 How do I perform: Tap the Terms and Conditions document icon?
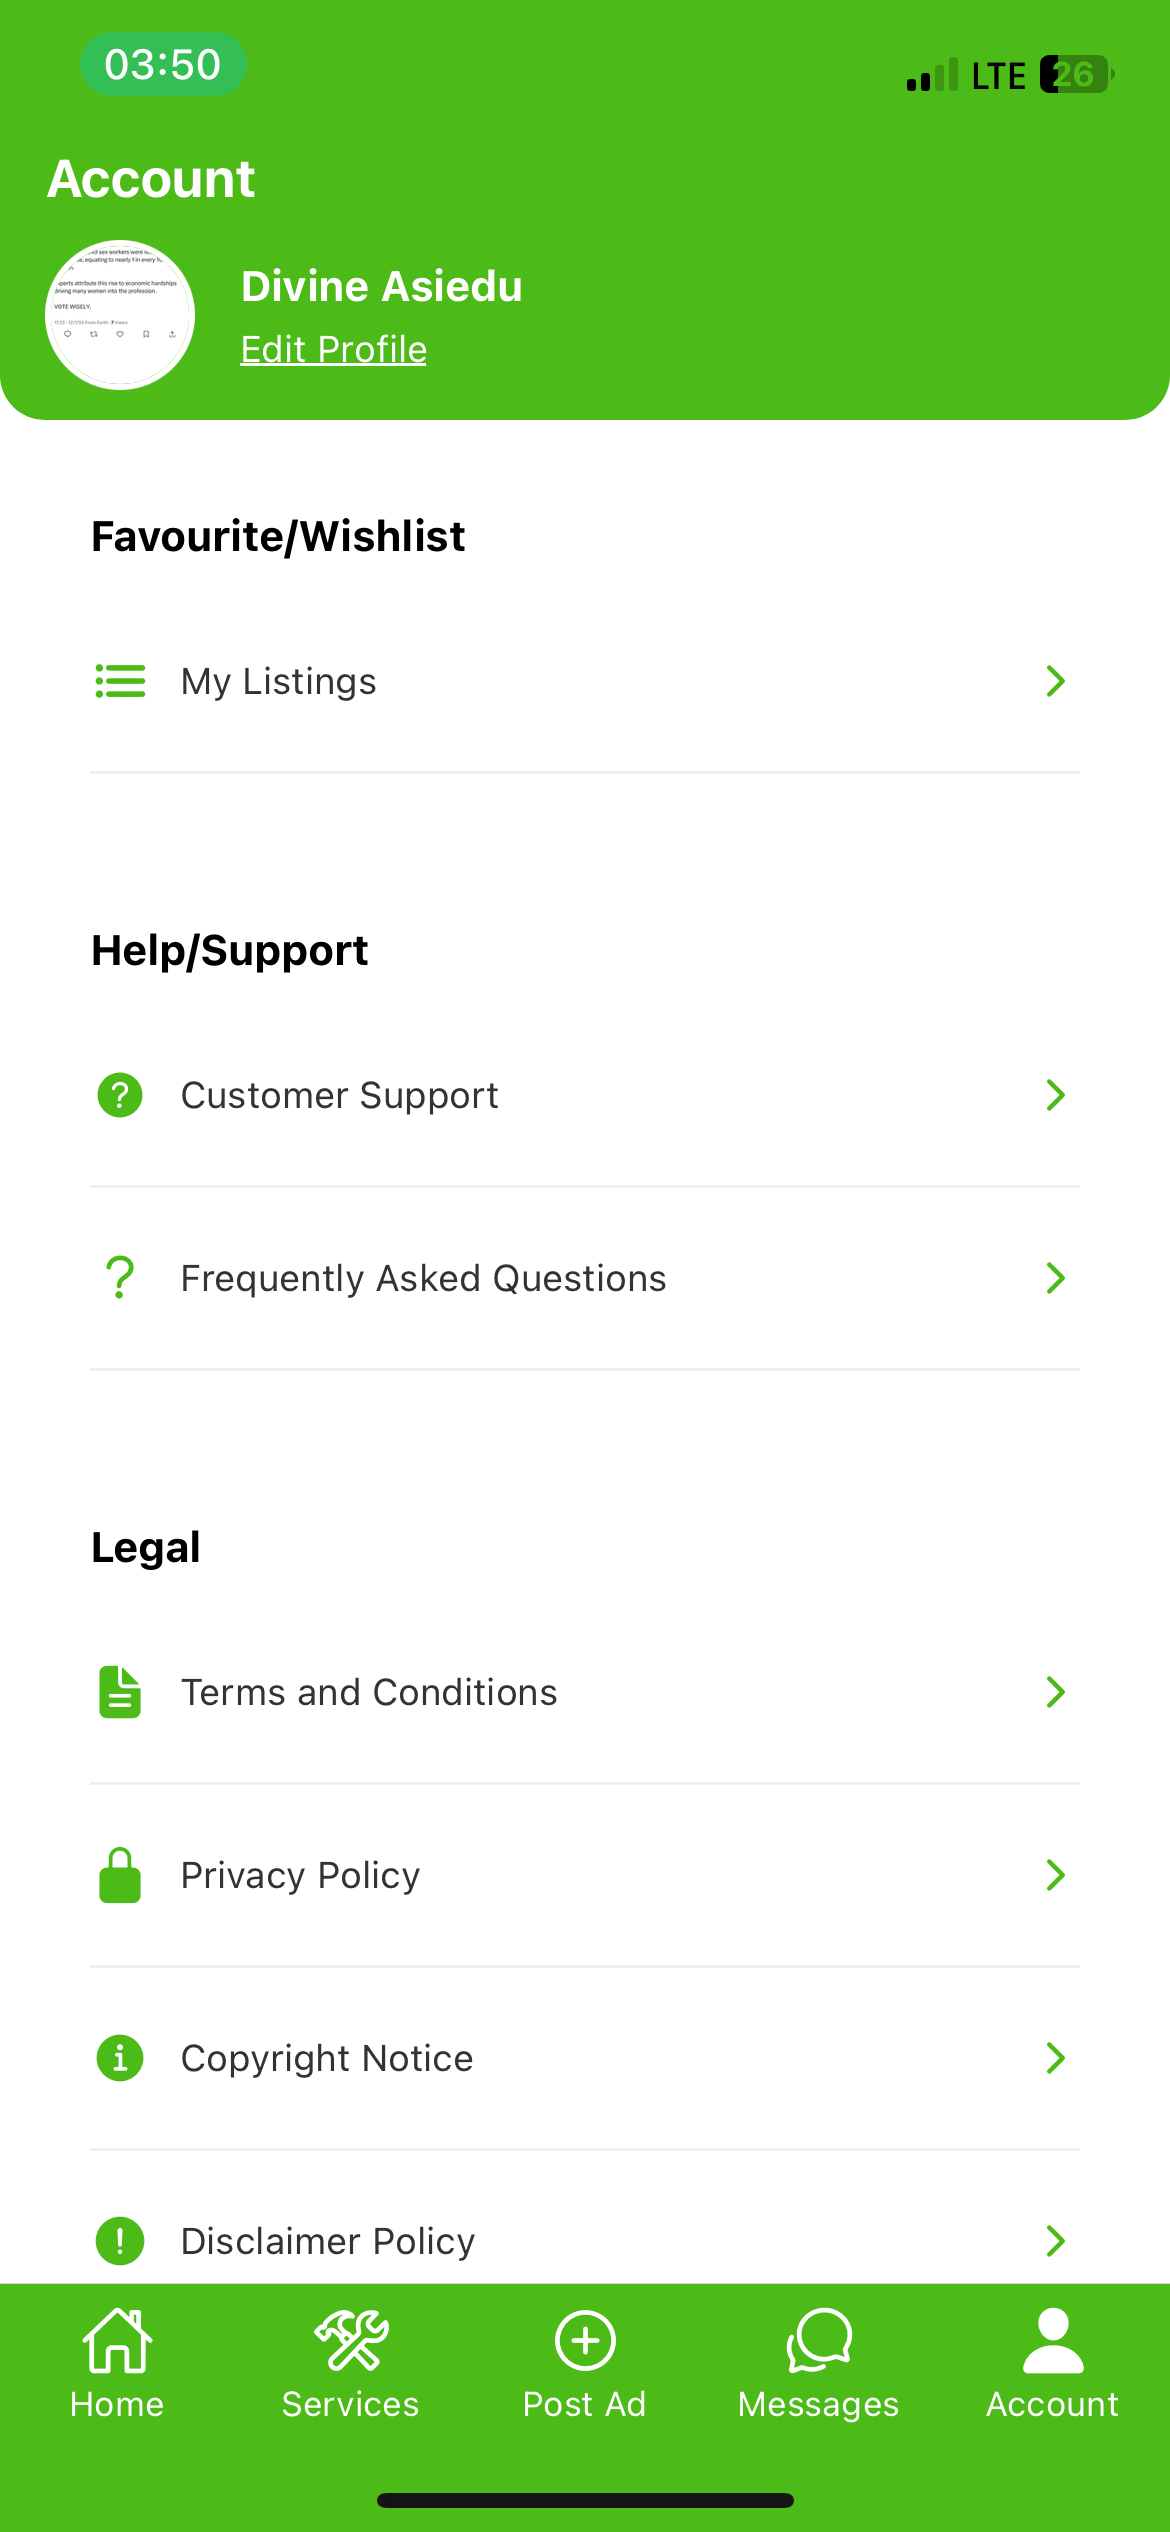[120, 1692]
